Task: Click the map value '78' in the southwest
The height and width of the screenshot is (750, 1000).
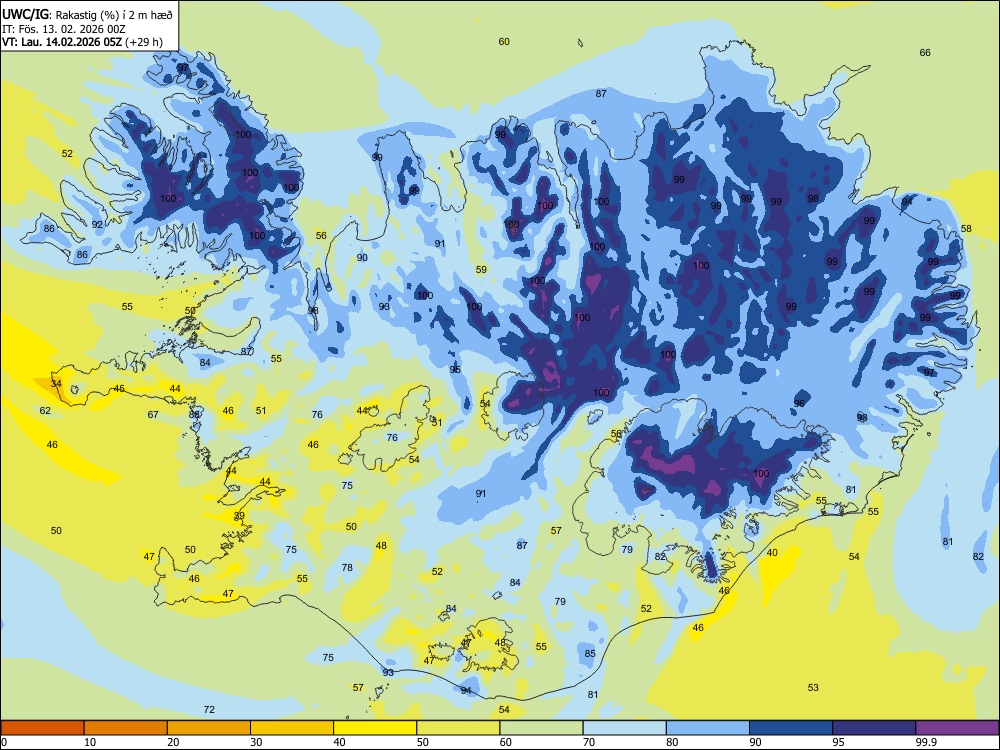Action: [347, 568]
